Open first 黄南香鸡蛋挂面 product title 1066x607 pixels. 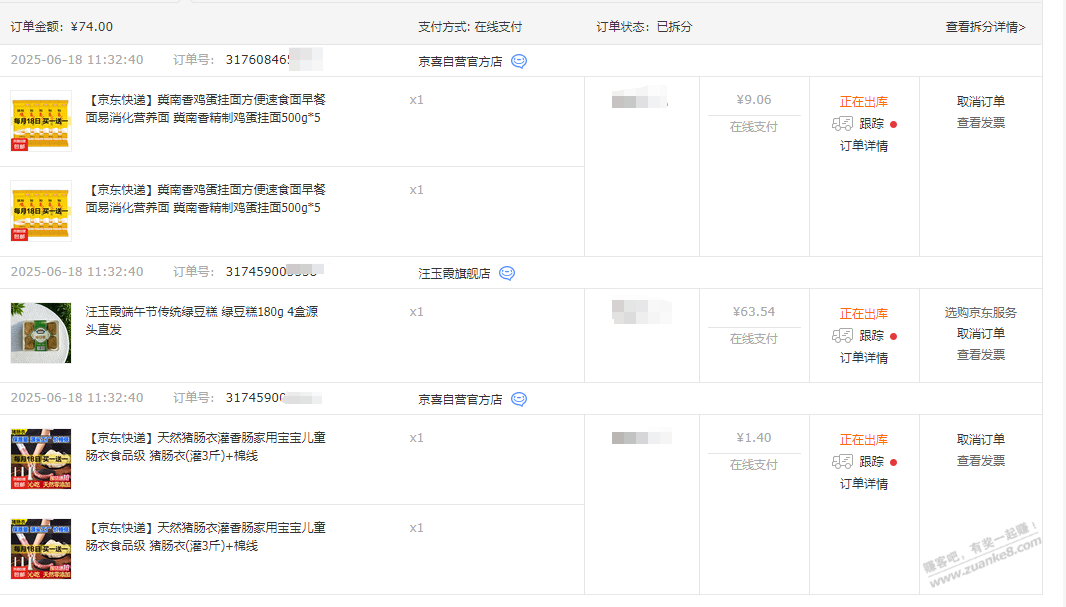pyautogui.click(x=205, y=109)
